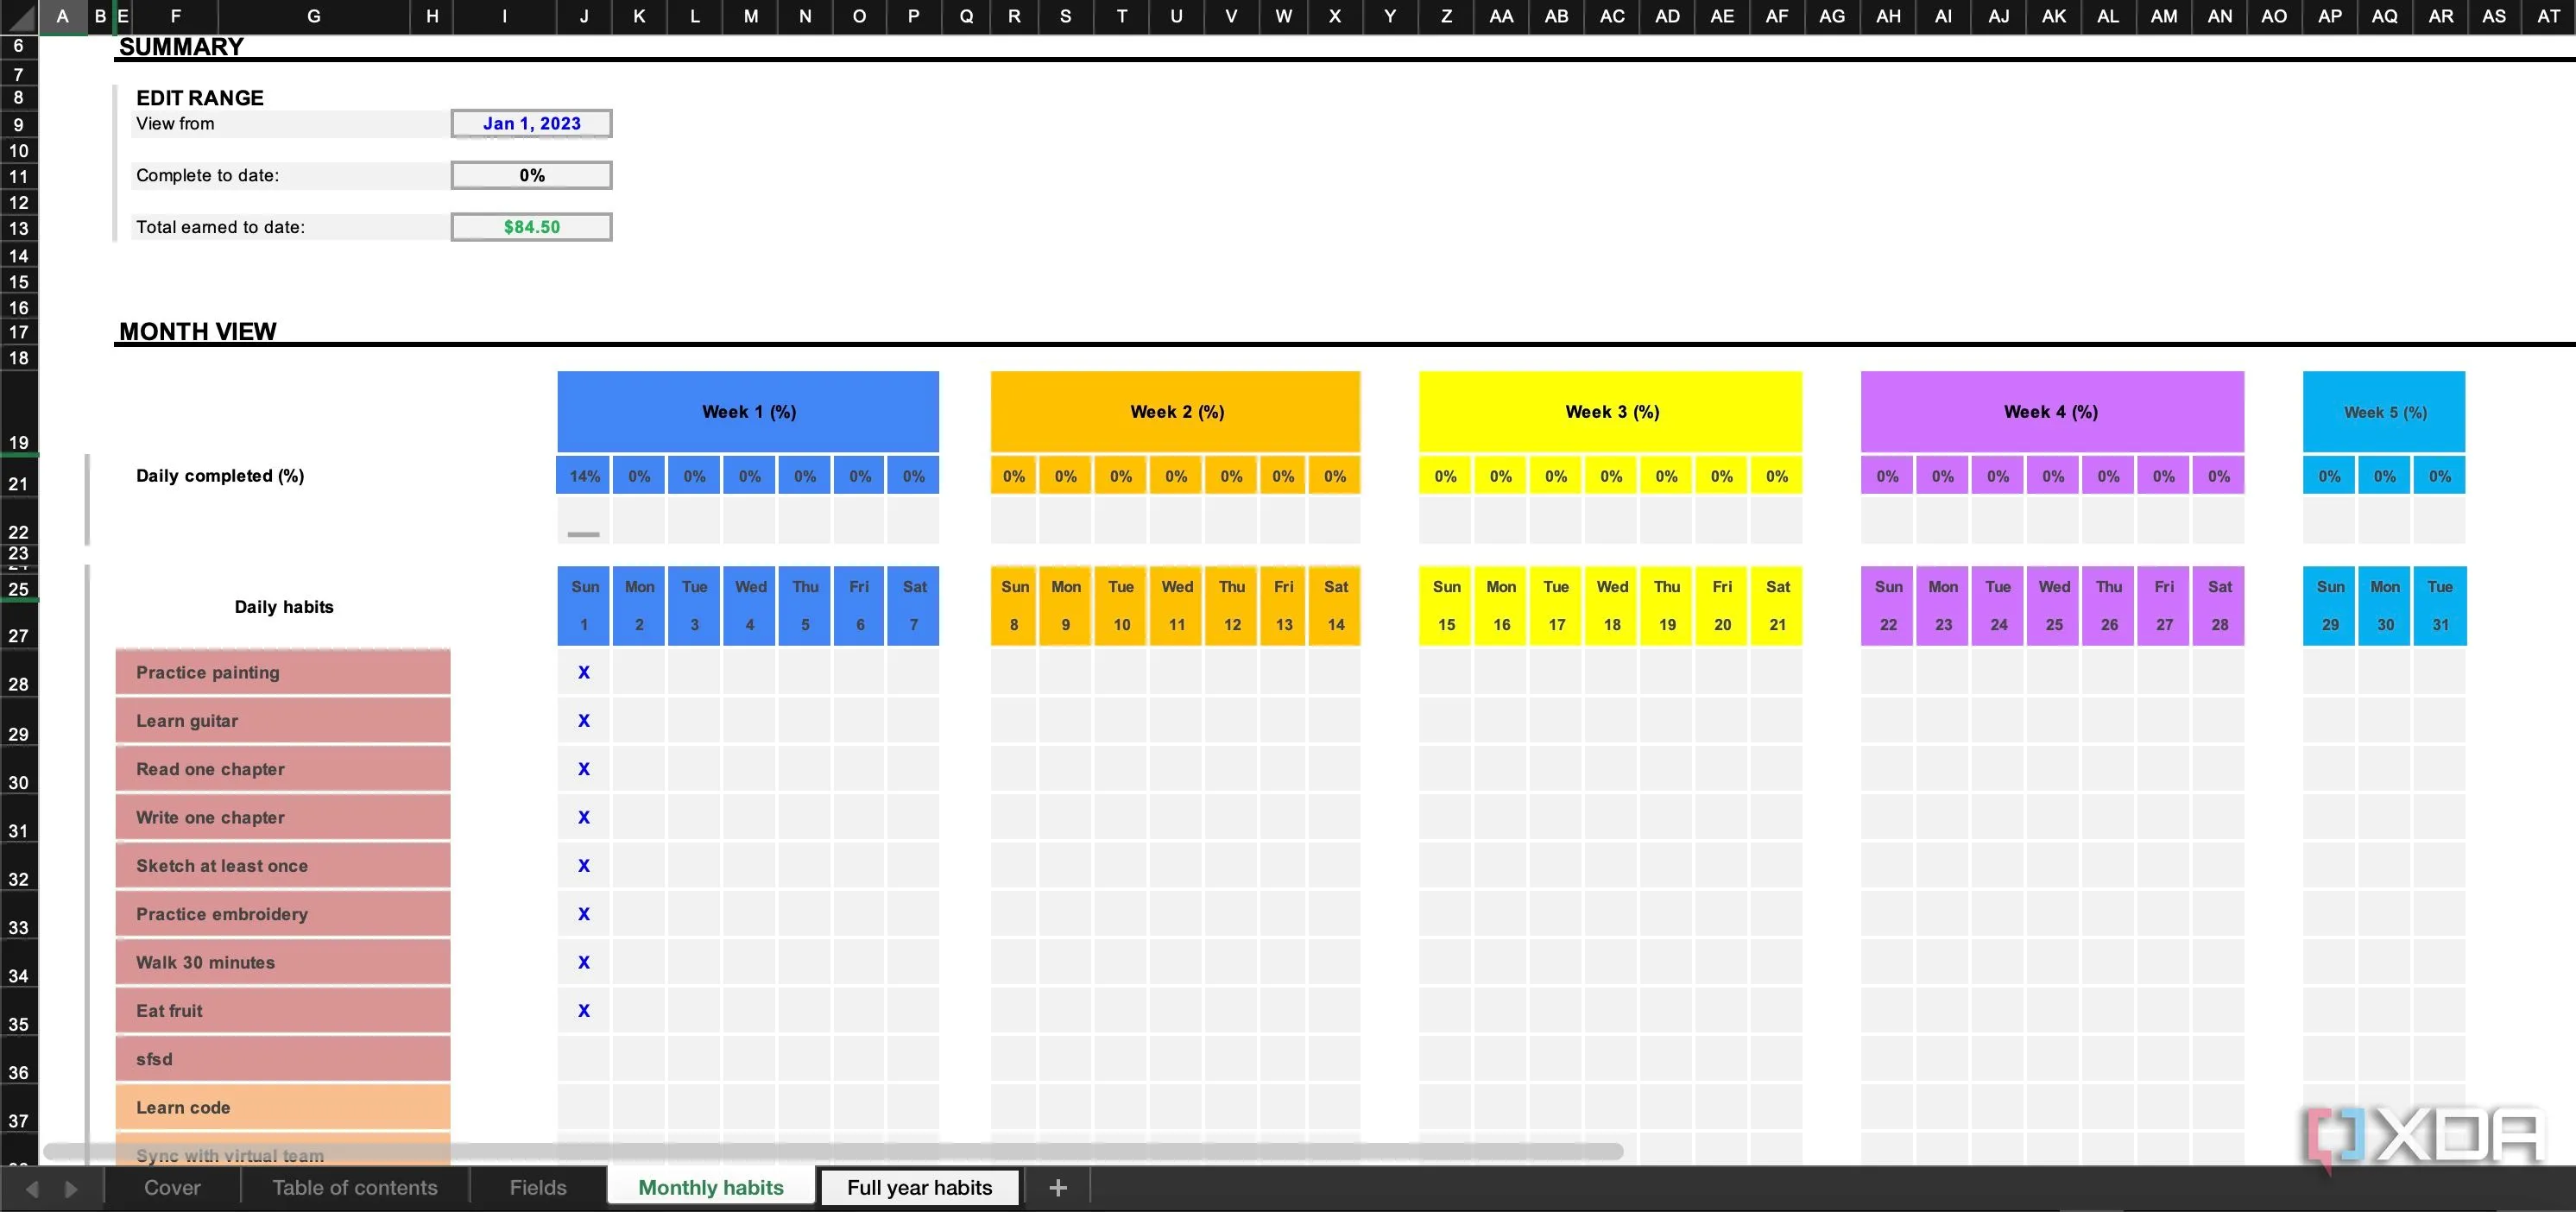Click the MONTH VIEW section heading
The height and width of the screenshot is (1212, 2576).
tap(198, 331)
